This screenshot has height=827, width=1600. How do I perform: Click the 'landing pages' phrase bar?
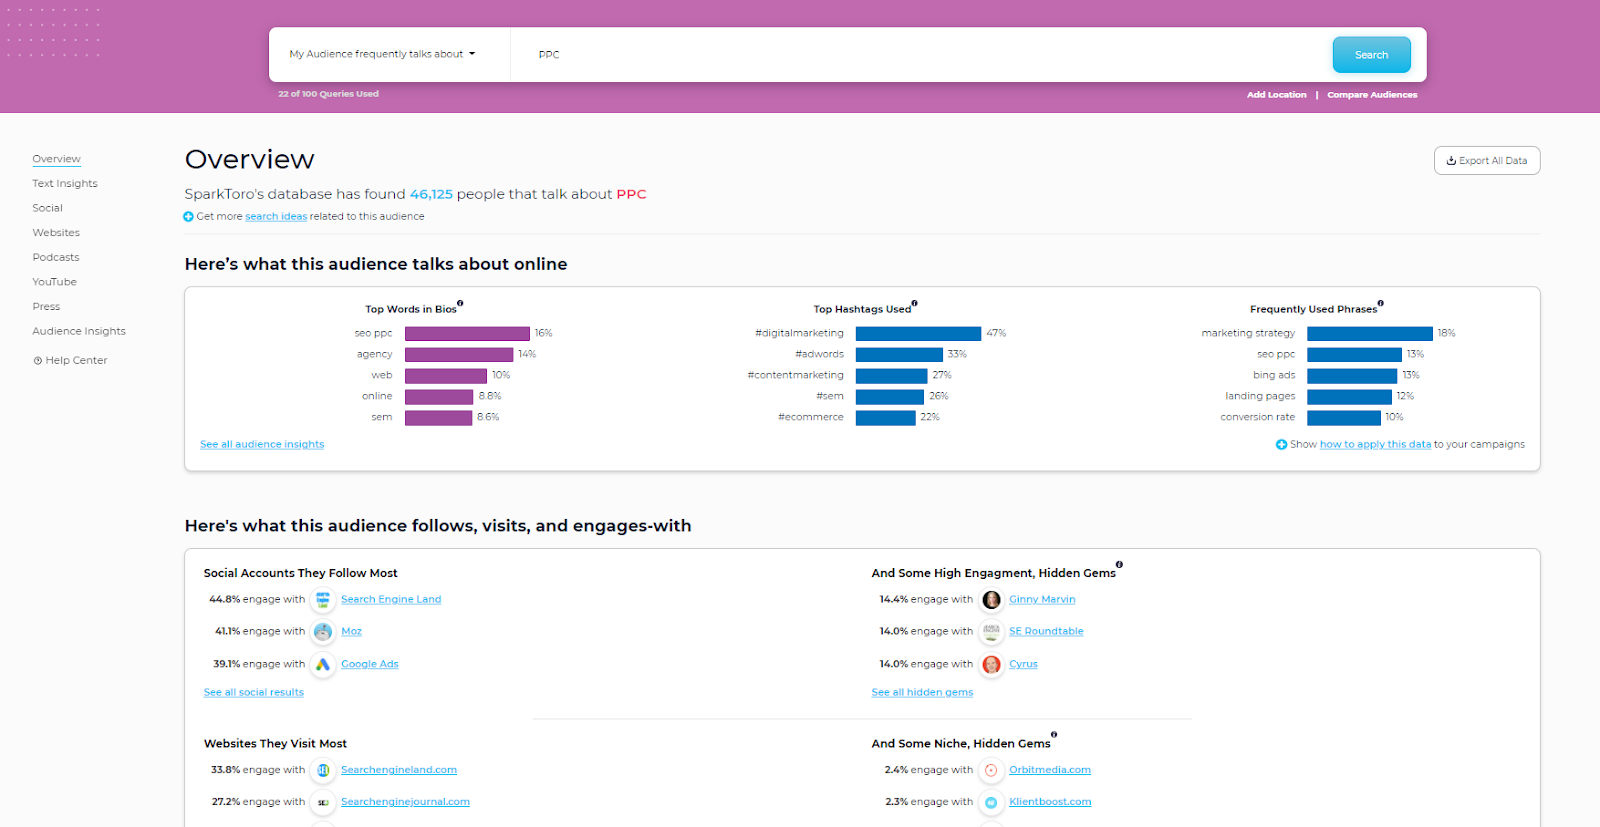tap(1349, 397)
